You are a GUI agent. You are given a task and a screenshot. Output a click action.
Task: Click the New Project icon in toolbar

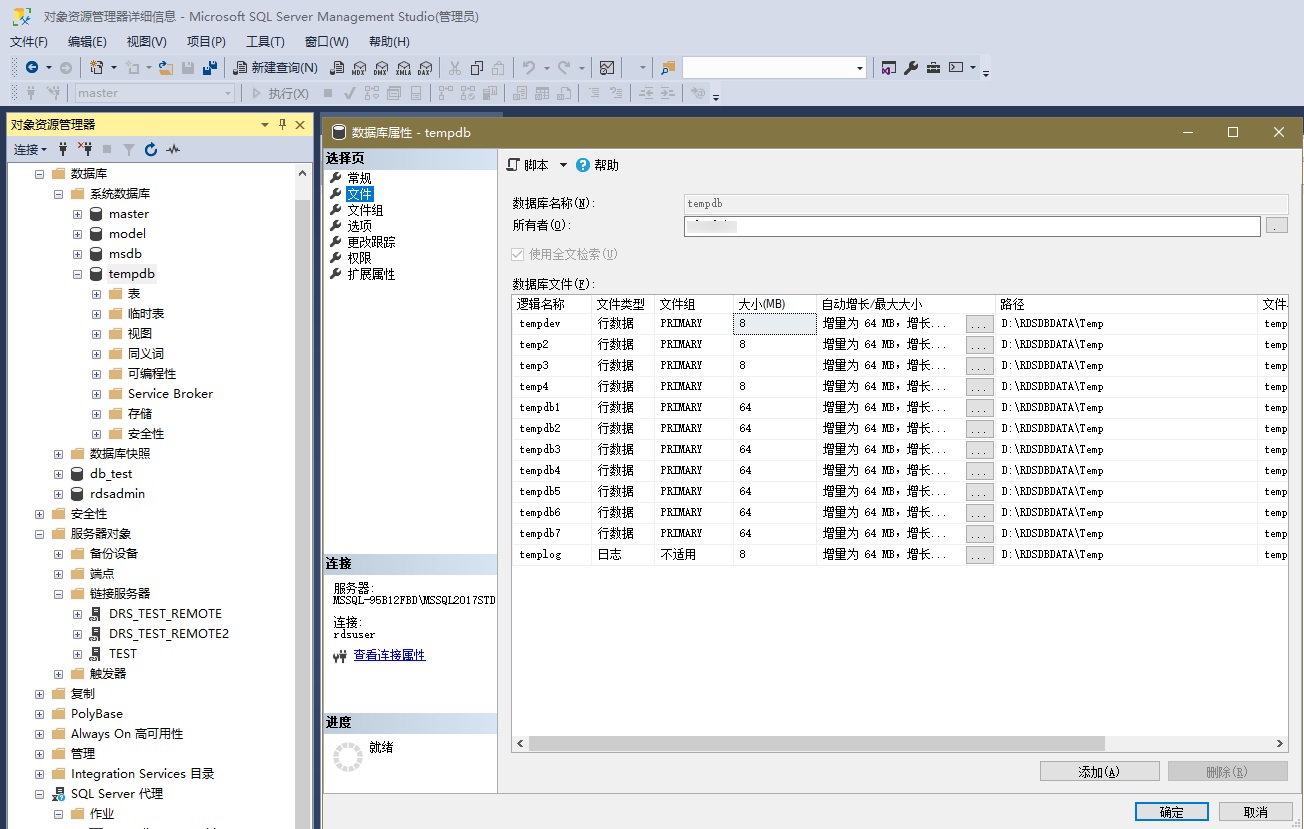(97, 68)
